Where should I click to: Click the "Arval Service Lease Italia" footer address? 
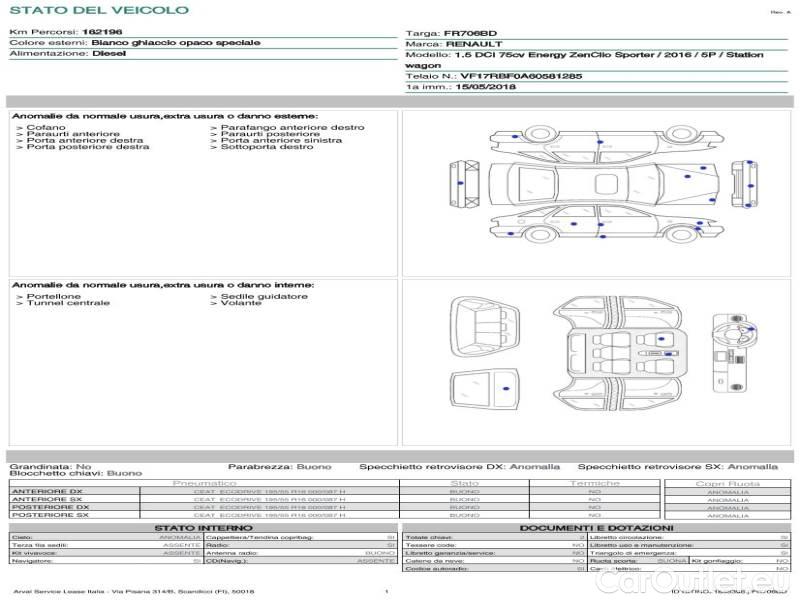[x=134, y=592]
